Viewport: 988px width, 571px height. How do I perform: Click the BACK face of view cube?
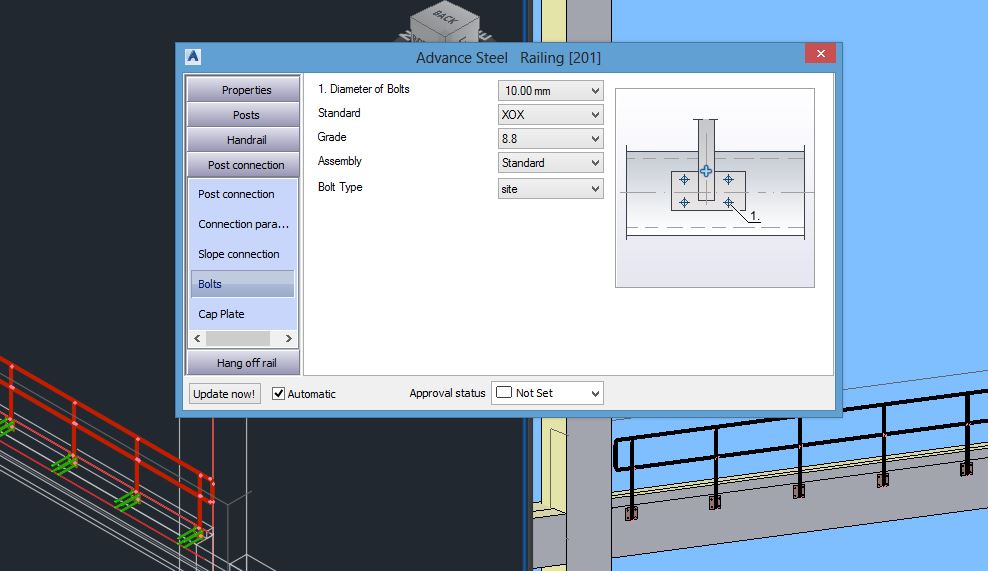pos(445,19)
